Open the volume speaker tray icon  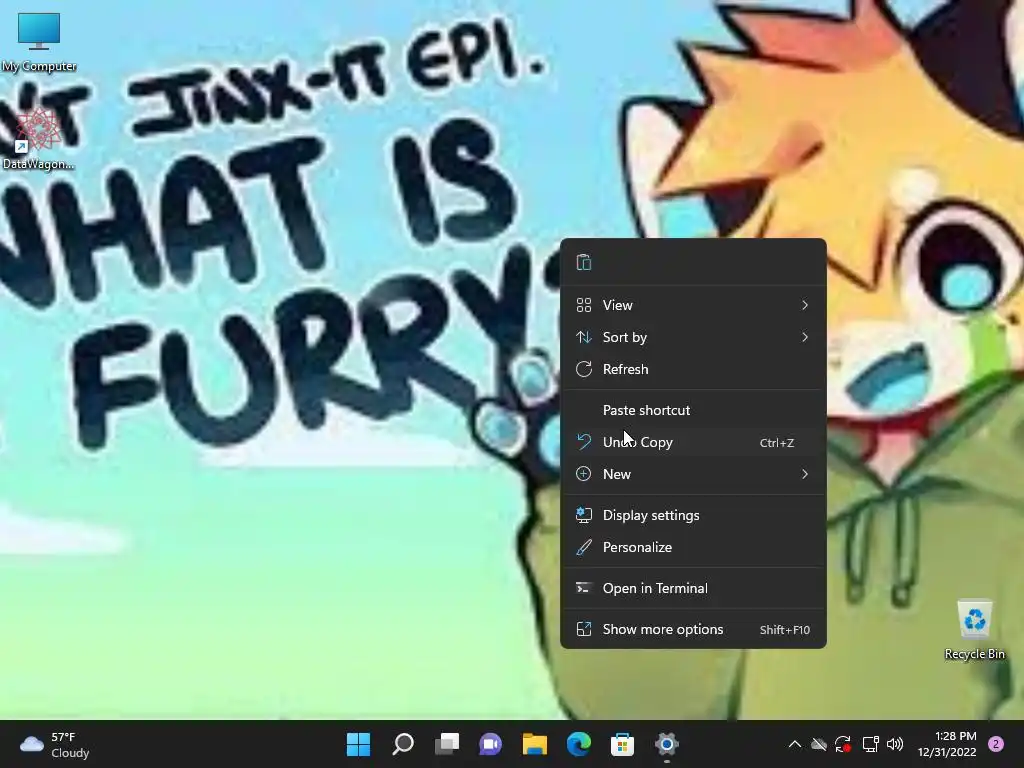[895, 744]
